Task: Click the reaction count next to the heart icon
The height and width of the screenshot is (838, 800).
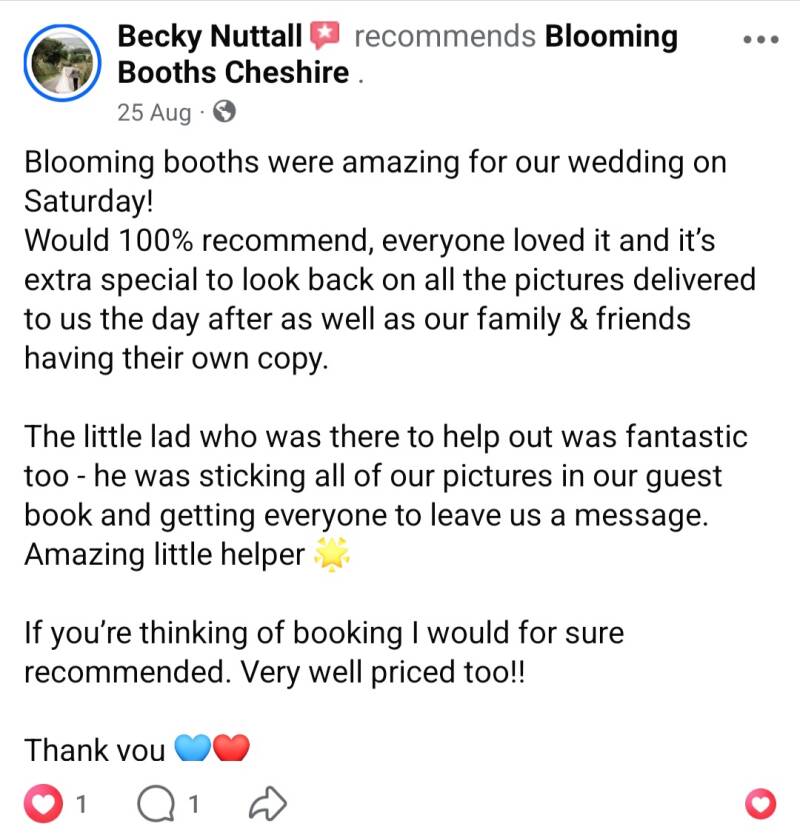Action: 82,802
